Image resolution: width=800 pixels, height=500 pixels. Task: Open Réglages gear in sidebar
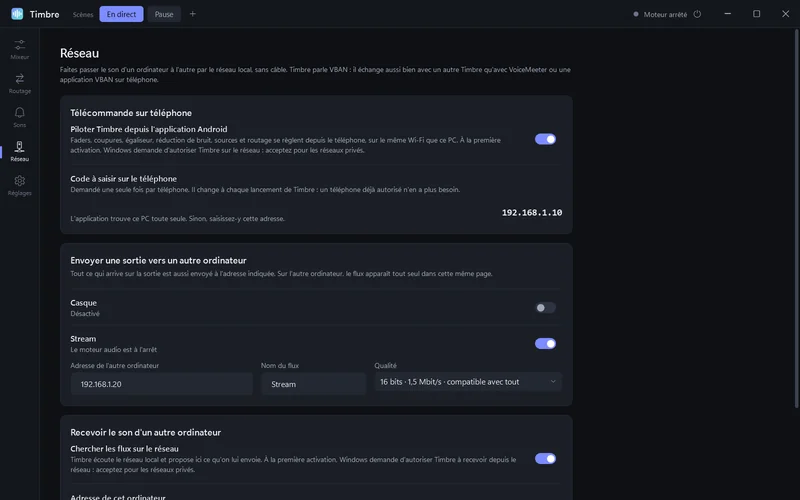click(19, 186)
